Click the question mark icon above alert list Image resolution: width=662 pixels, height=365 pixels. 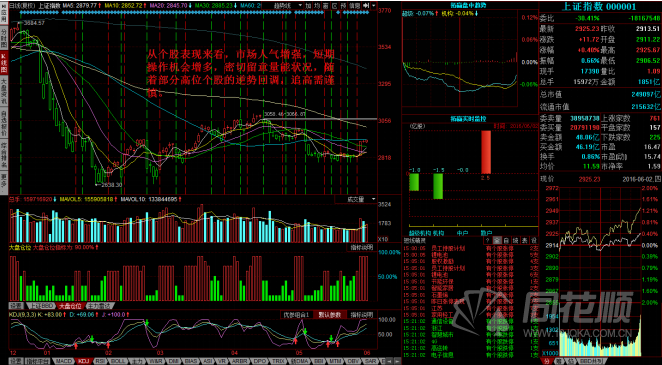(488, 240)
